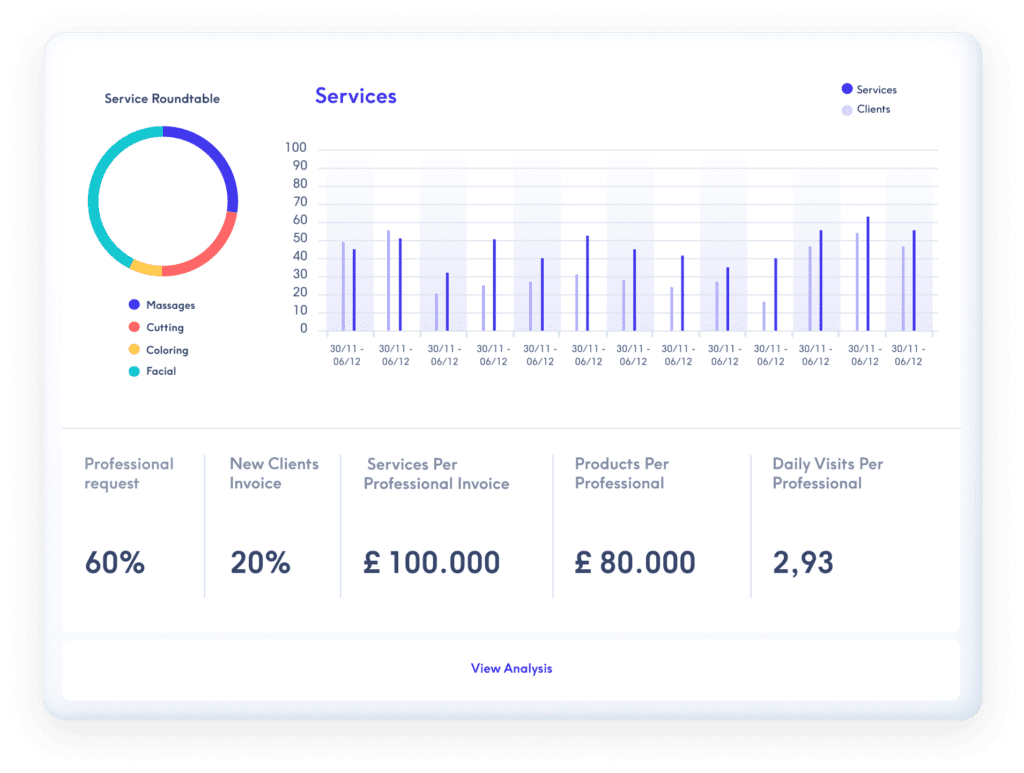
Task: Click the yellow Coloring legend dot
Action: pyautogui.click(x=134, y=350)
